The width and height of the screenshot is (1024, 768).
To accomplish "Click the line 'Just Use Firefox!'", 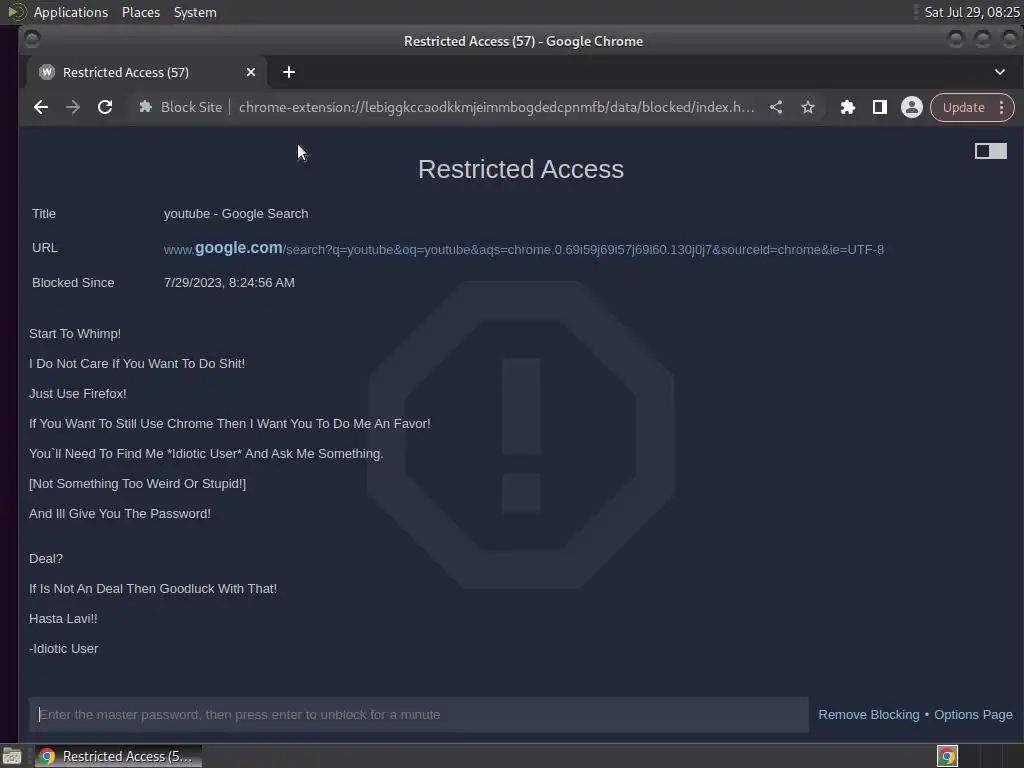I will click(x=78, y=393).
